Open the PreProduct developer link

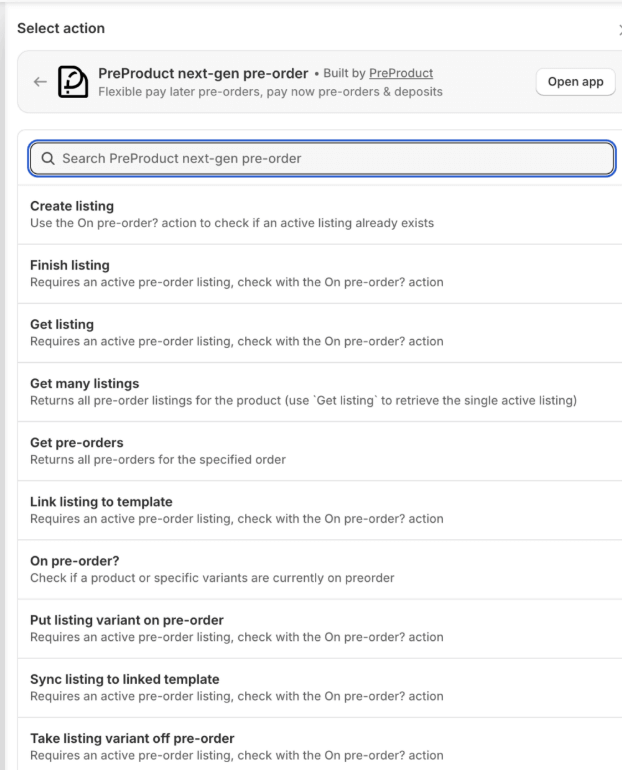pos(401,74)
